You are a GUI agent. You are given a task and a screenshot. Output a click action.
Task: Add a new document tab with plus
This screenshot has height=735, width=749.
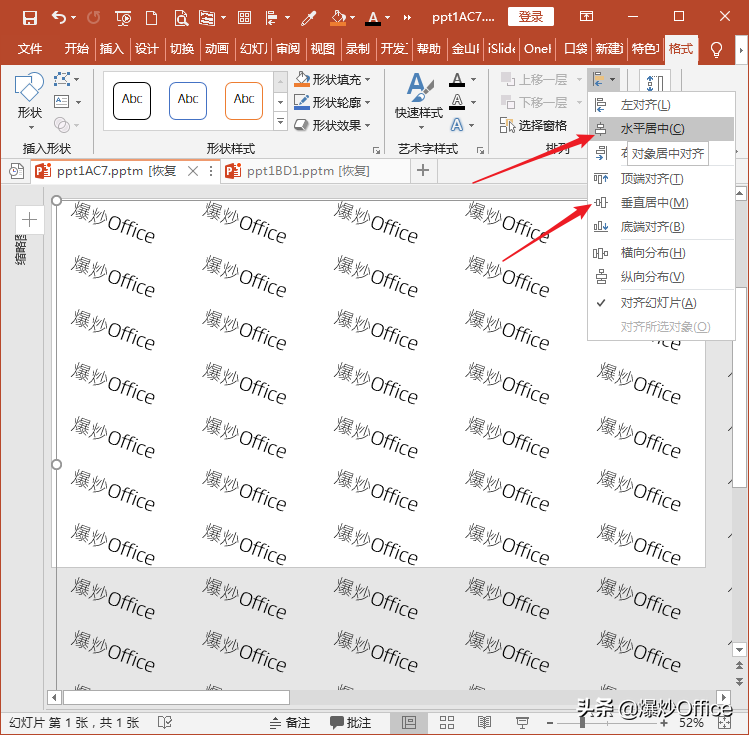423,170
